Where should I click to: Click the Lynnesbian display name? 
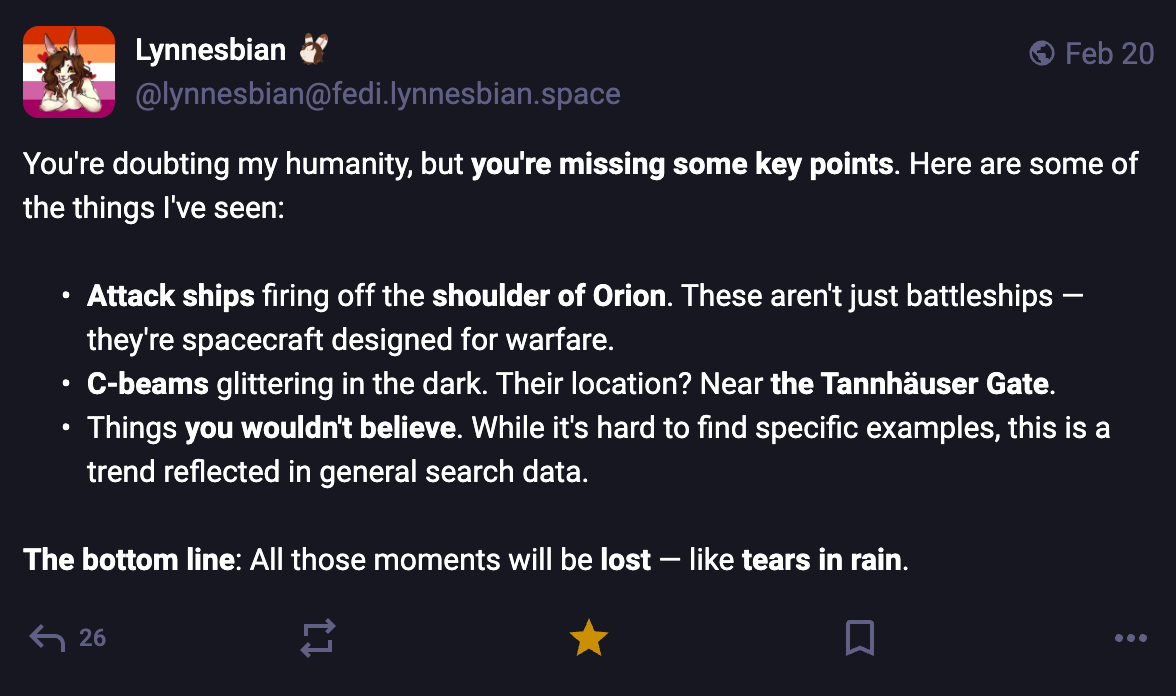(210, 49)
